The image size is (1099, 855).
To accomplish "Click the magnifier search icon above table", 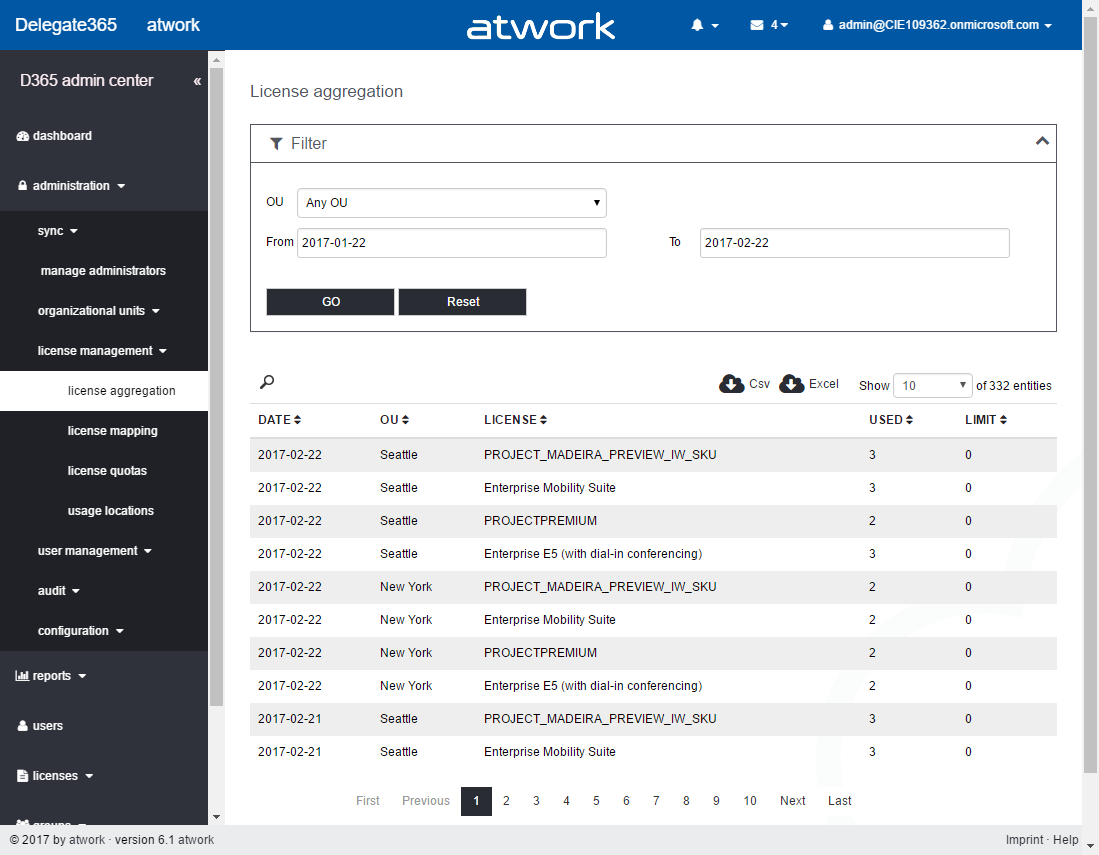I will (267, 382).
